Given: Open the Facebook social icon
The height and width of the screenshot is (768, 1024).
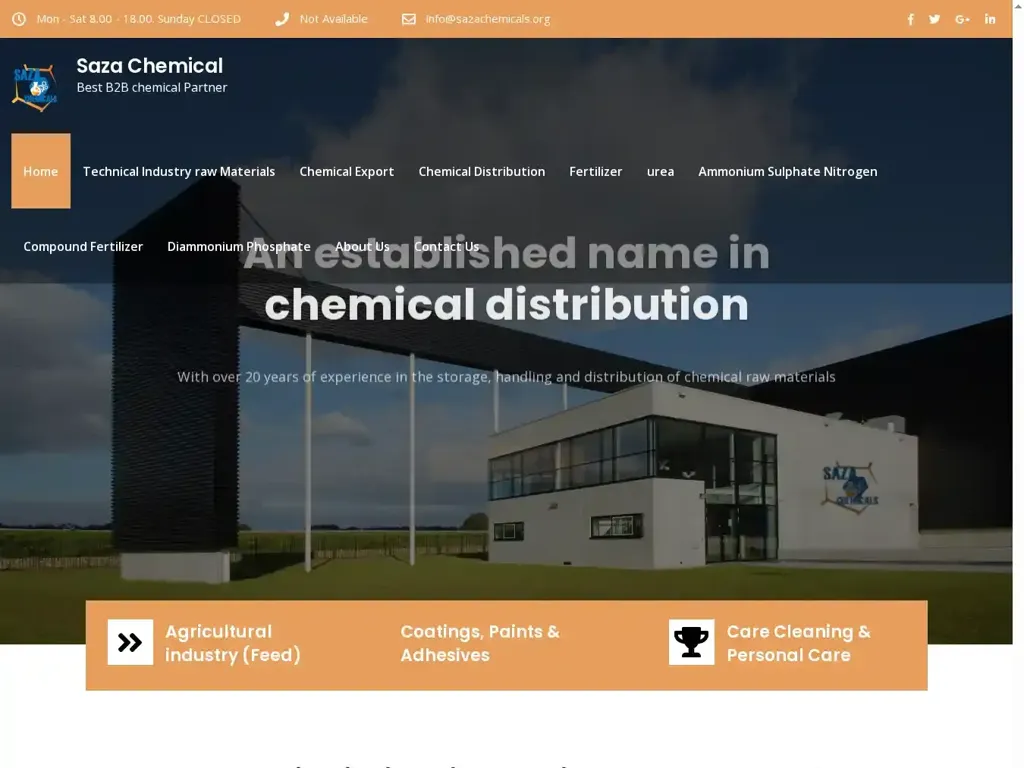Looking at the screenshot, I should click(x=910, y=19).
